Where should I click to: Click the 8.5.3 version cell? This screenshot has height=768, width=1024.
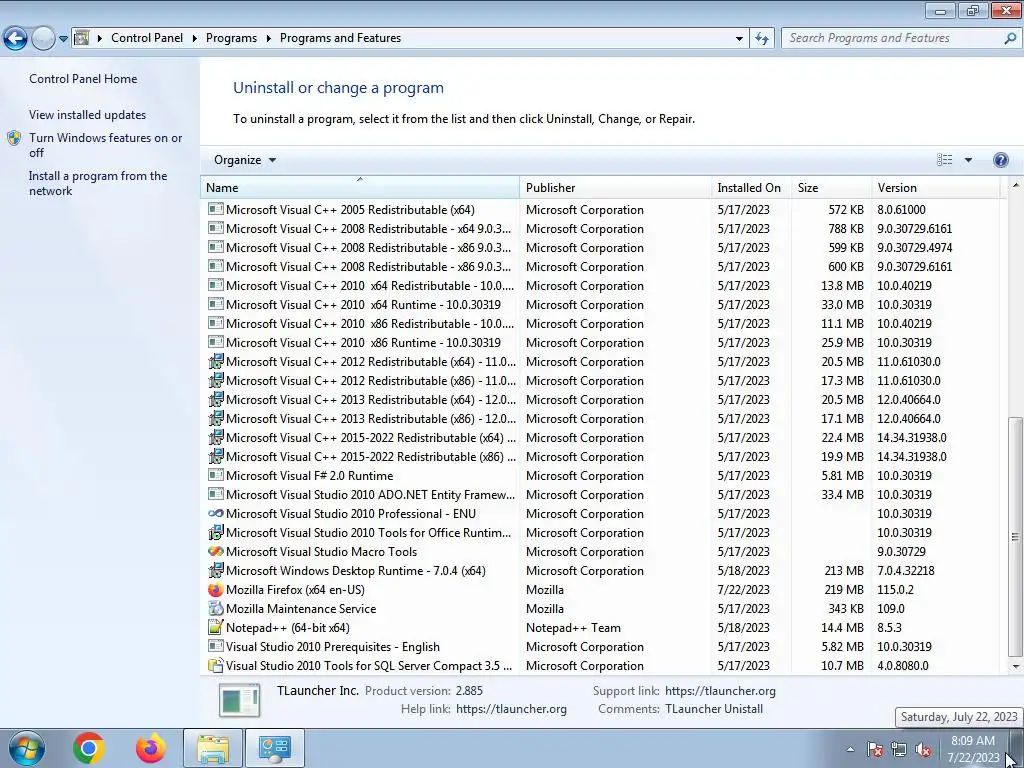pos(889,628)
